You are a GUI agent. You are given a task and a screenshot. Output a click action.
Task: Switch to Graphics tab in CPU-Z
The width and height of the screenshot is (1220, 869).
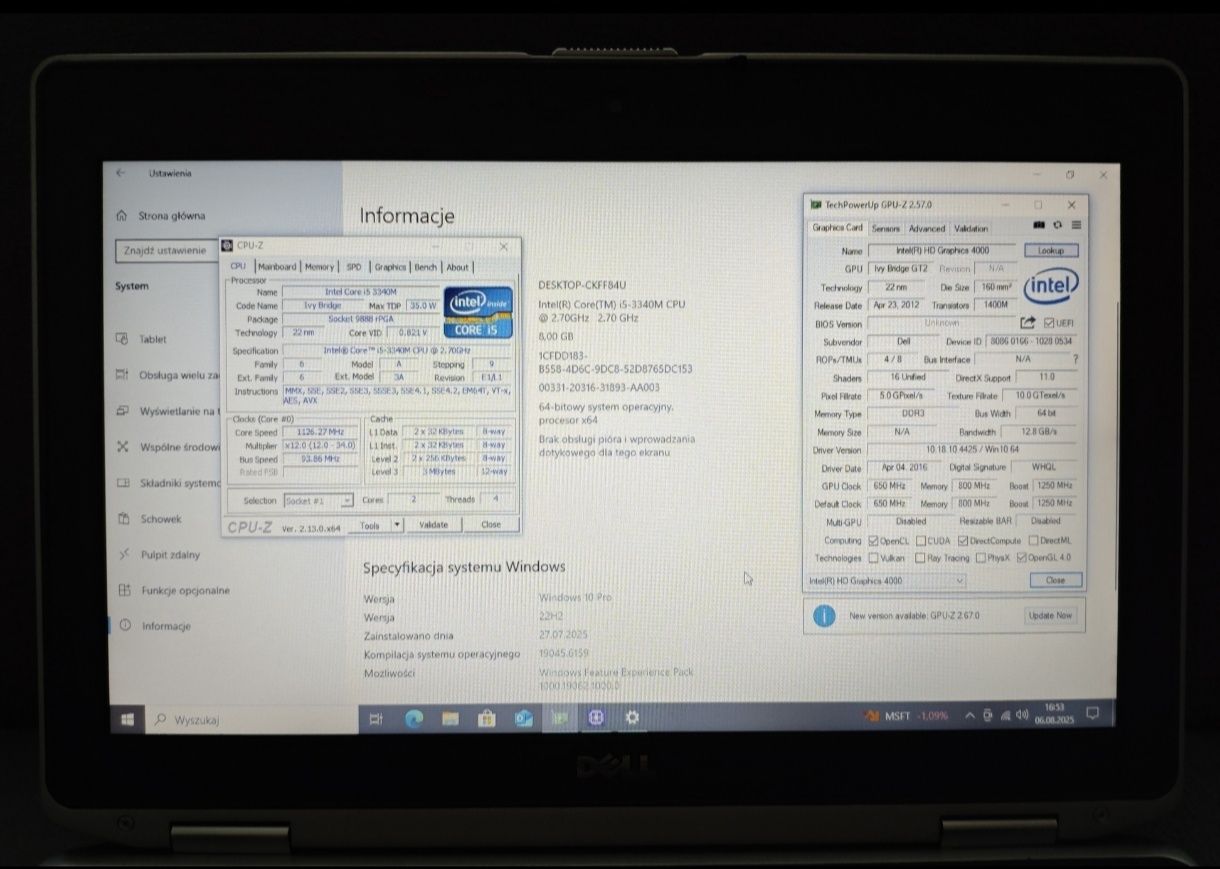(x=390, y=267)
